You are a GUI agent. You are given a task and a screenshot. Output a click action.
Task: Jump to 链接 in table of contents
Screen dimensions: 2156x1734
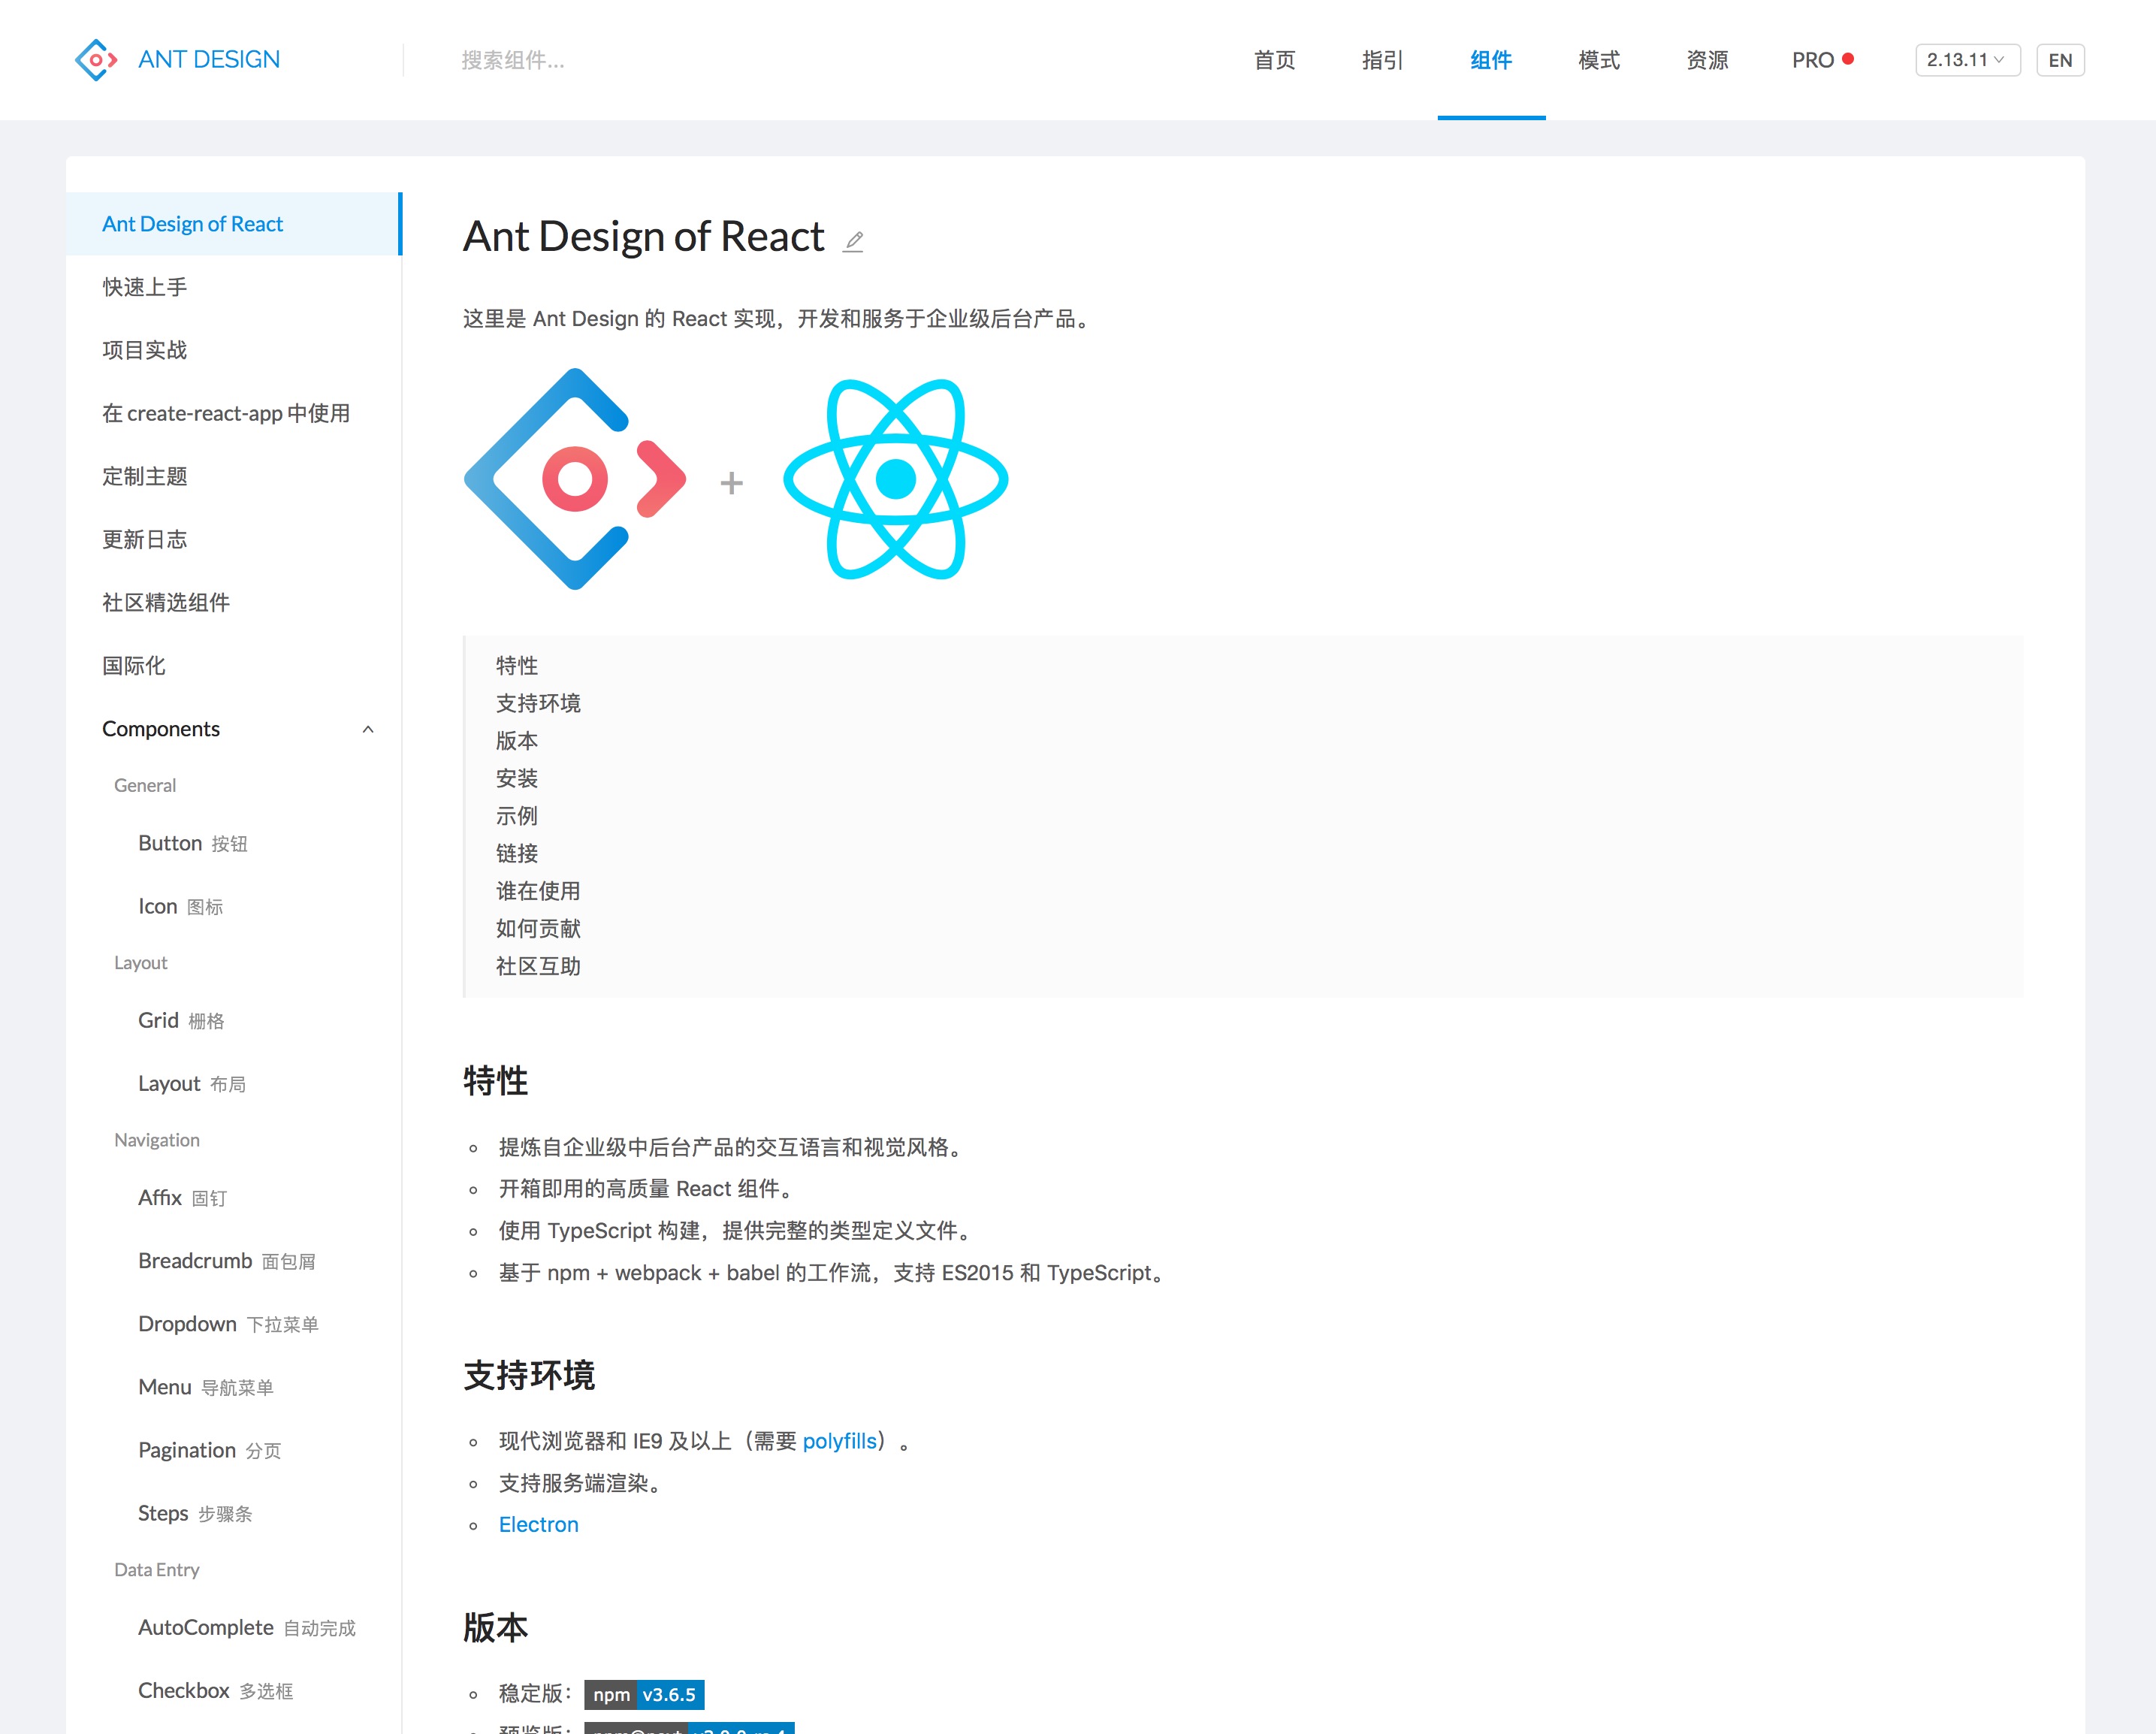tap(517, 853)
